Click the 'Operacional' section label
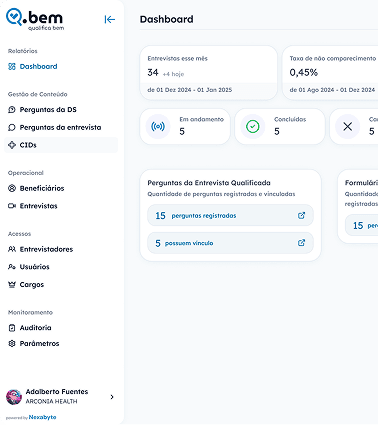 (x=26, y=173)
